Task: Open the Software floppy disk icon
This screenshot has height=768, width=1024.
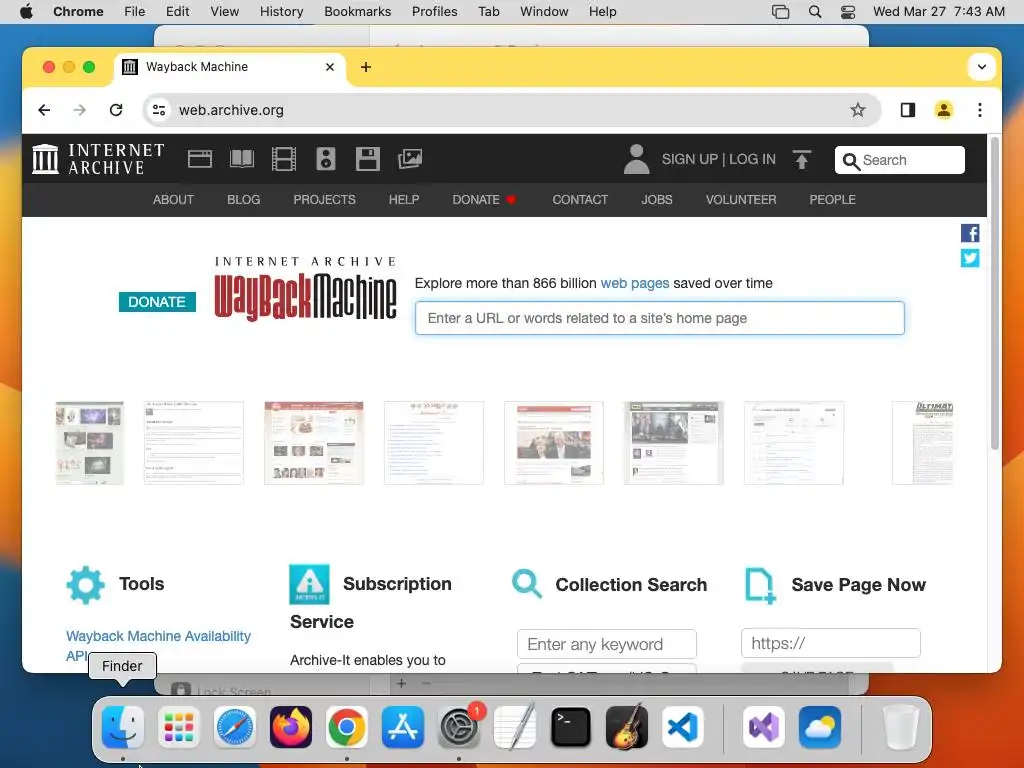Action: tap(368, 159)
